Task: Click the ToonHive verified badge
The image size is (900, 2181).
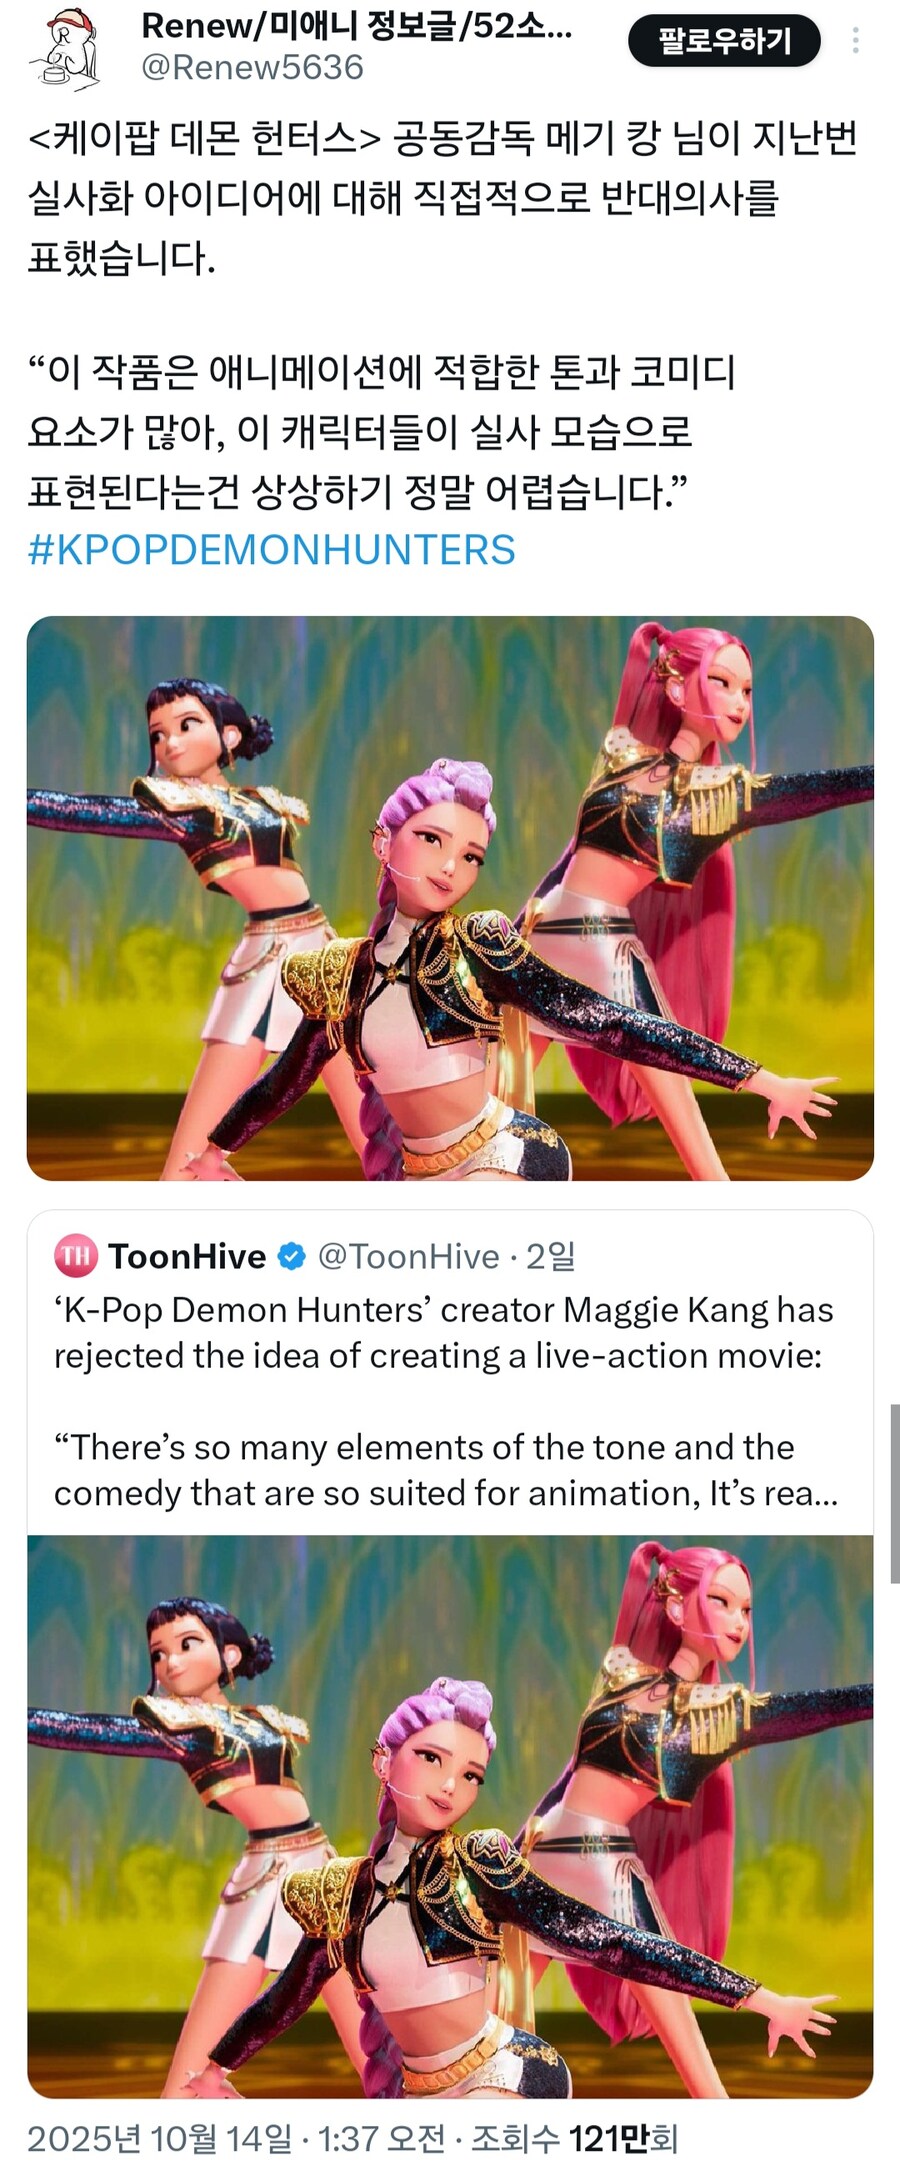Action: (291, 1257)
